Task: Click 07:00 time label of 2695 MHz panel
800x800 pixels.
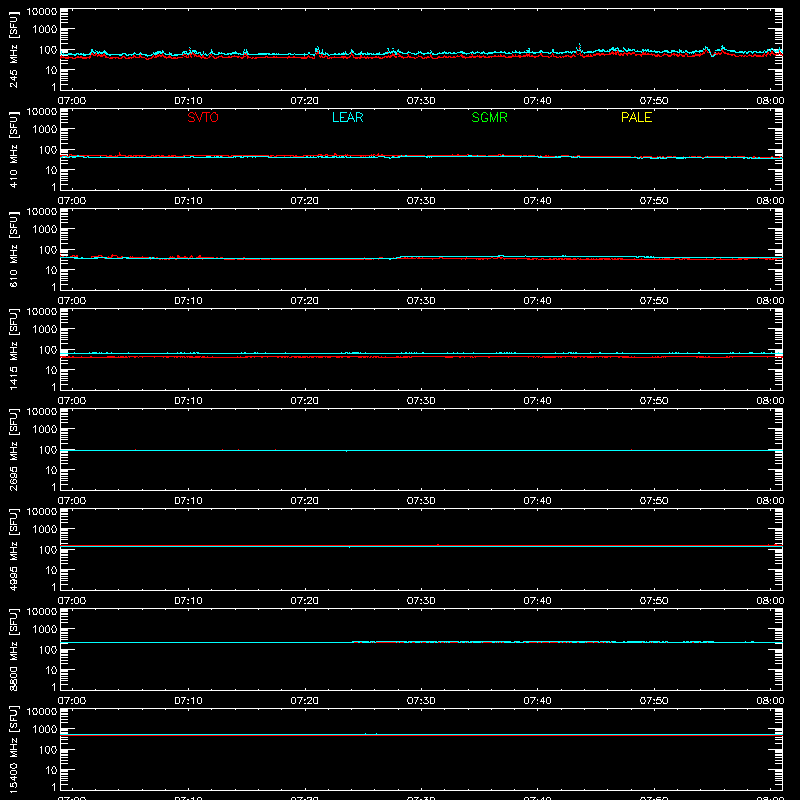Action: point(72,501)
